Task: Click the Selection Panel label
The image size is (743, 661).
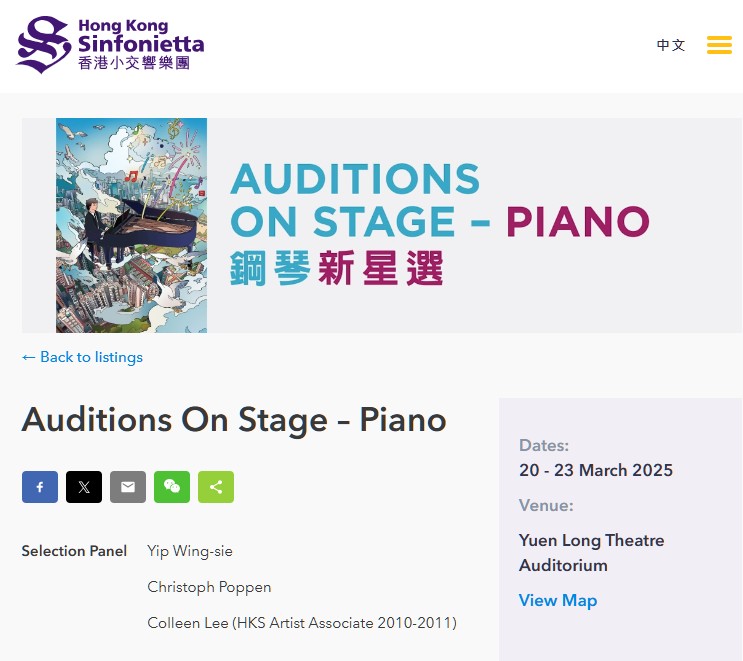Action: pos(74,551)
